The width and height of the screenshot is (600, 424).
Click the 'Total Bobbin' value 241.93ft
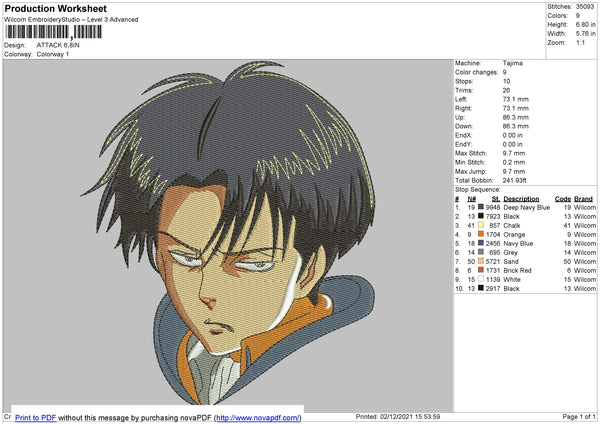click(x=515, y=180)
